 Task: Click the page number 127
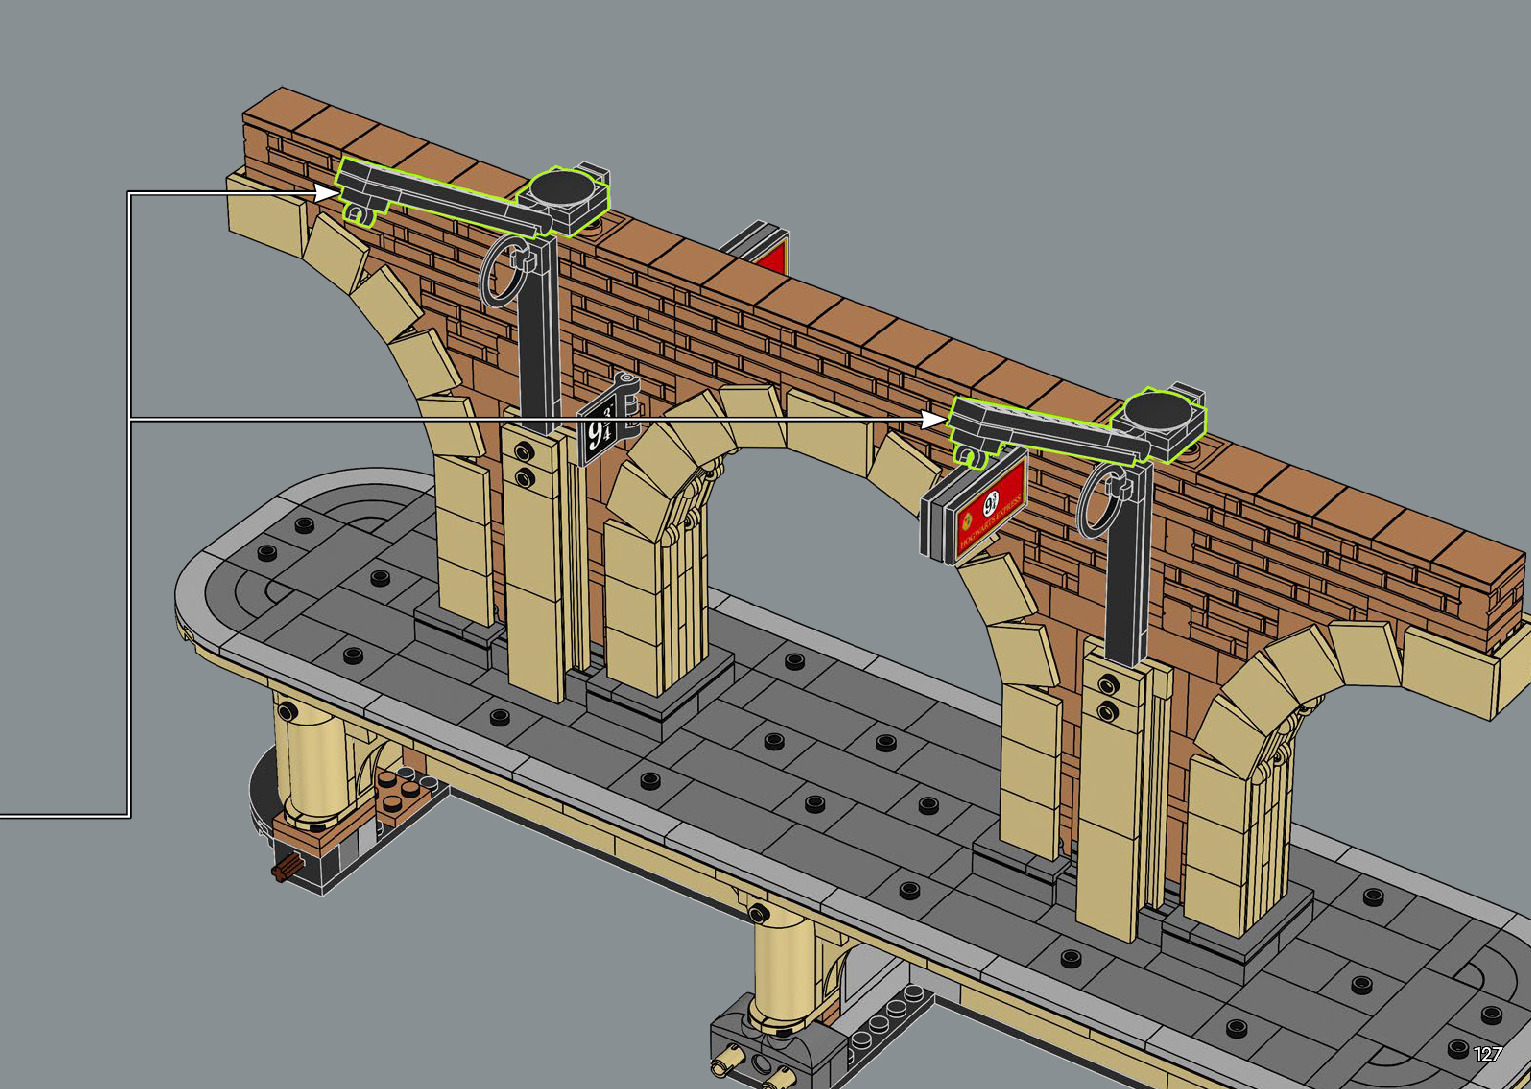(1487, 1054)
